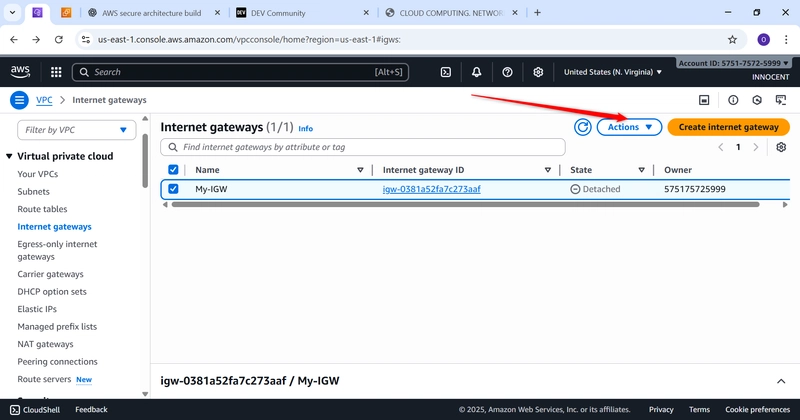This screenshot has width=800, height=420.
Task: Switch to AWS secure architecture build tab
Action: click(151, 13)
